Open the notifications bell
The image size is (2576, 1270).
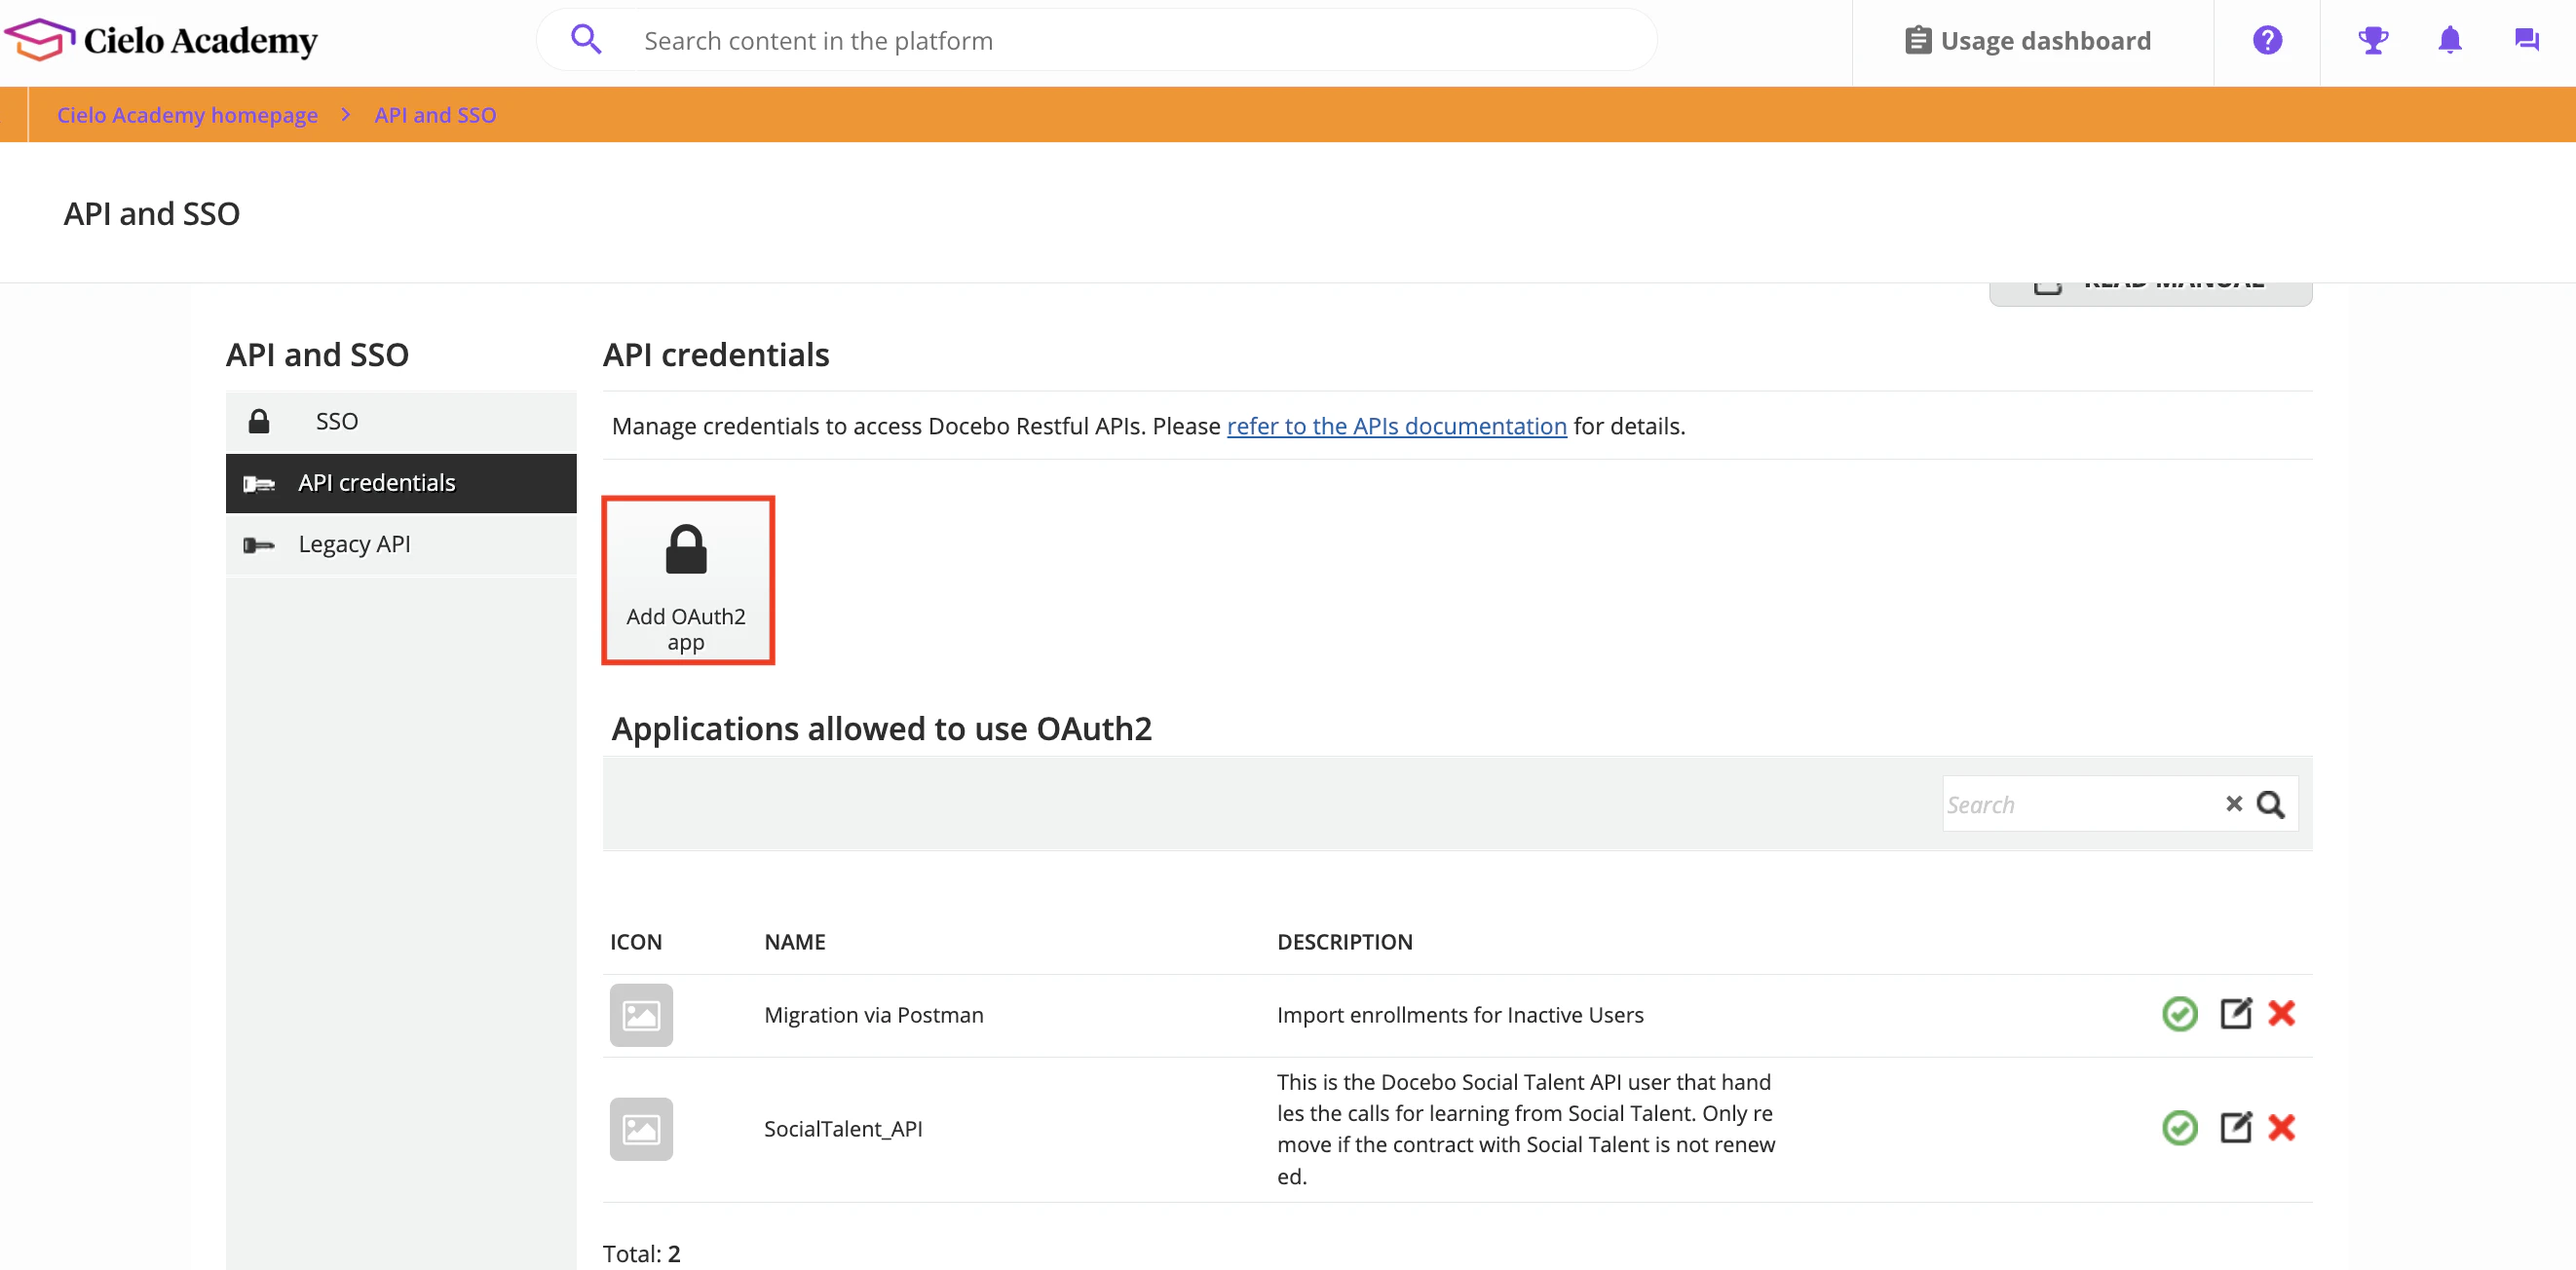pos(2449,40)
